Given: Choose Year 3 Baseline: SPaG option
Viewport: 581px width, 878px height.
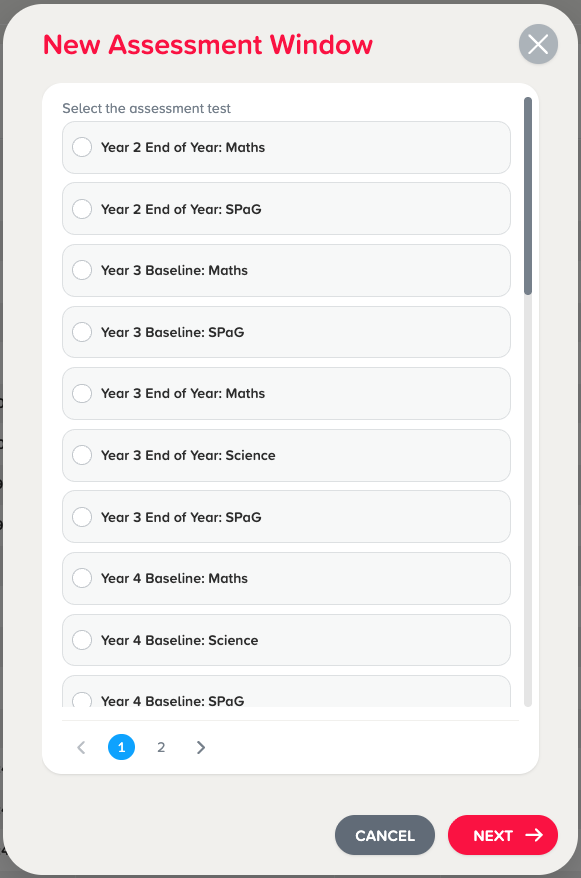Looking at the screenshot, I should (x=286, y=332).
